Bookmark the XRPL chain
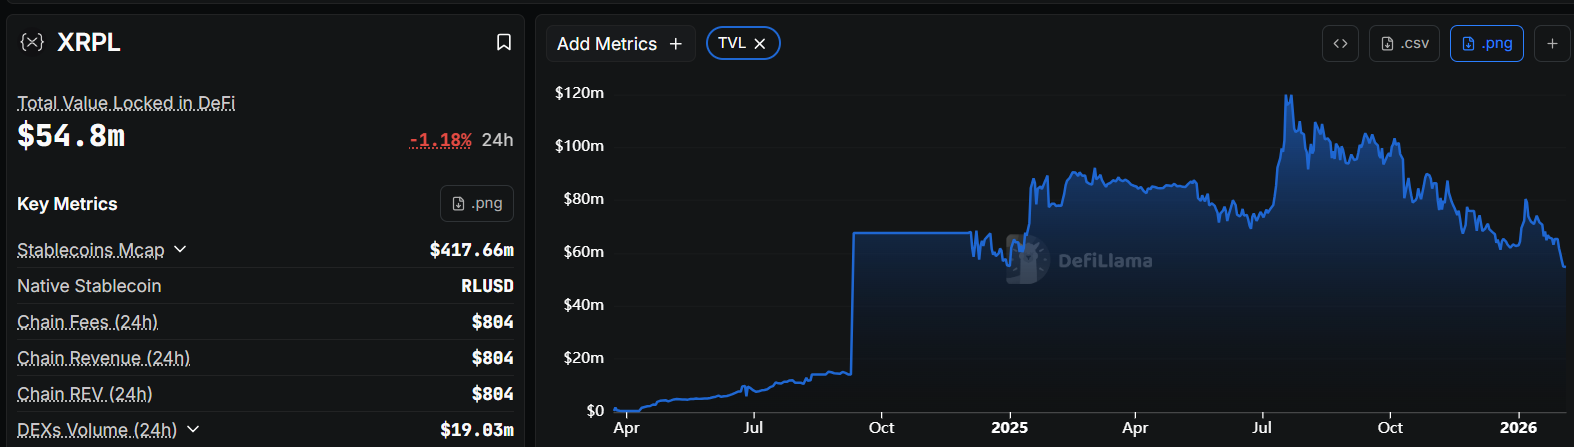 504,42
